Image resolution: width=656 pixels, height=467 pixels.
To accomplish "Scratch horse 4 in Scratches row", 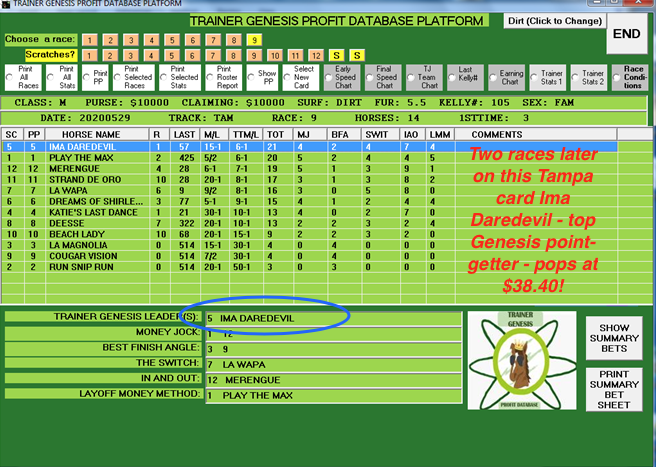I will 151,56.
